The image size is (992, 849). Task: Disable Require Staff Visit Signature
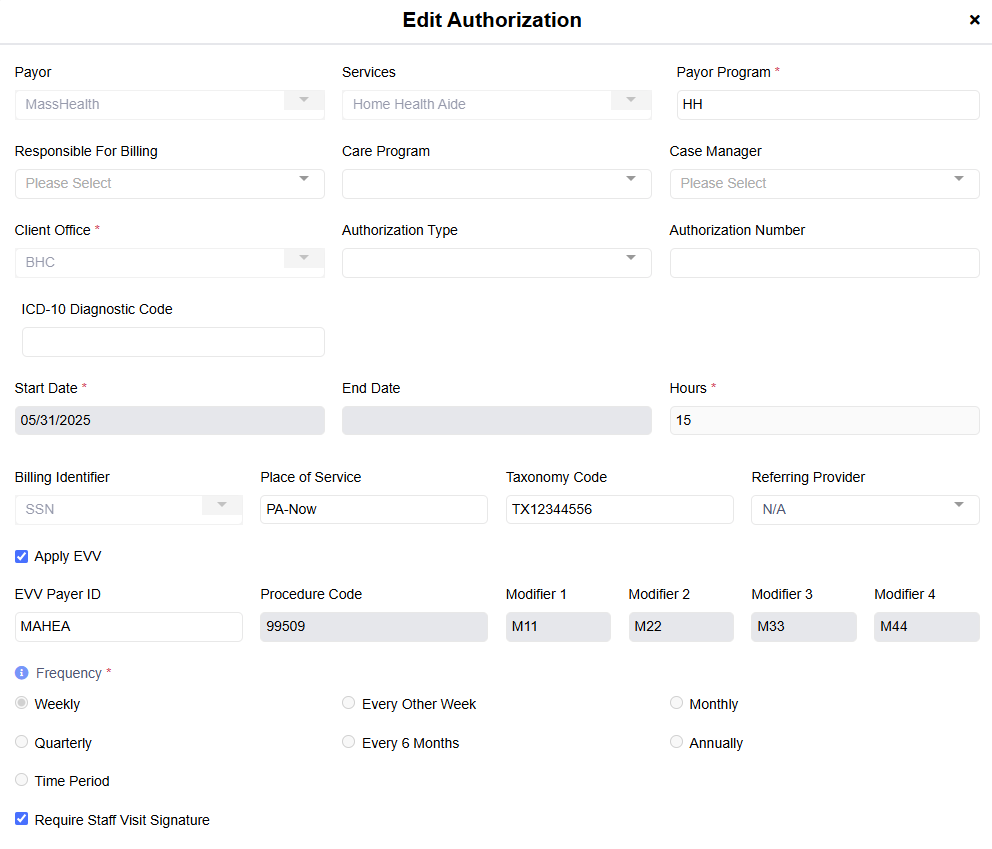point(21,818)
